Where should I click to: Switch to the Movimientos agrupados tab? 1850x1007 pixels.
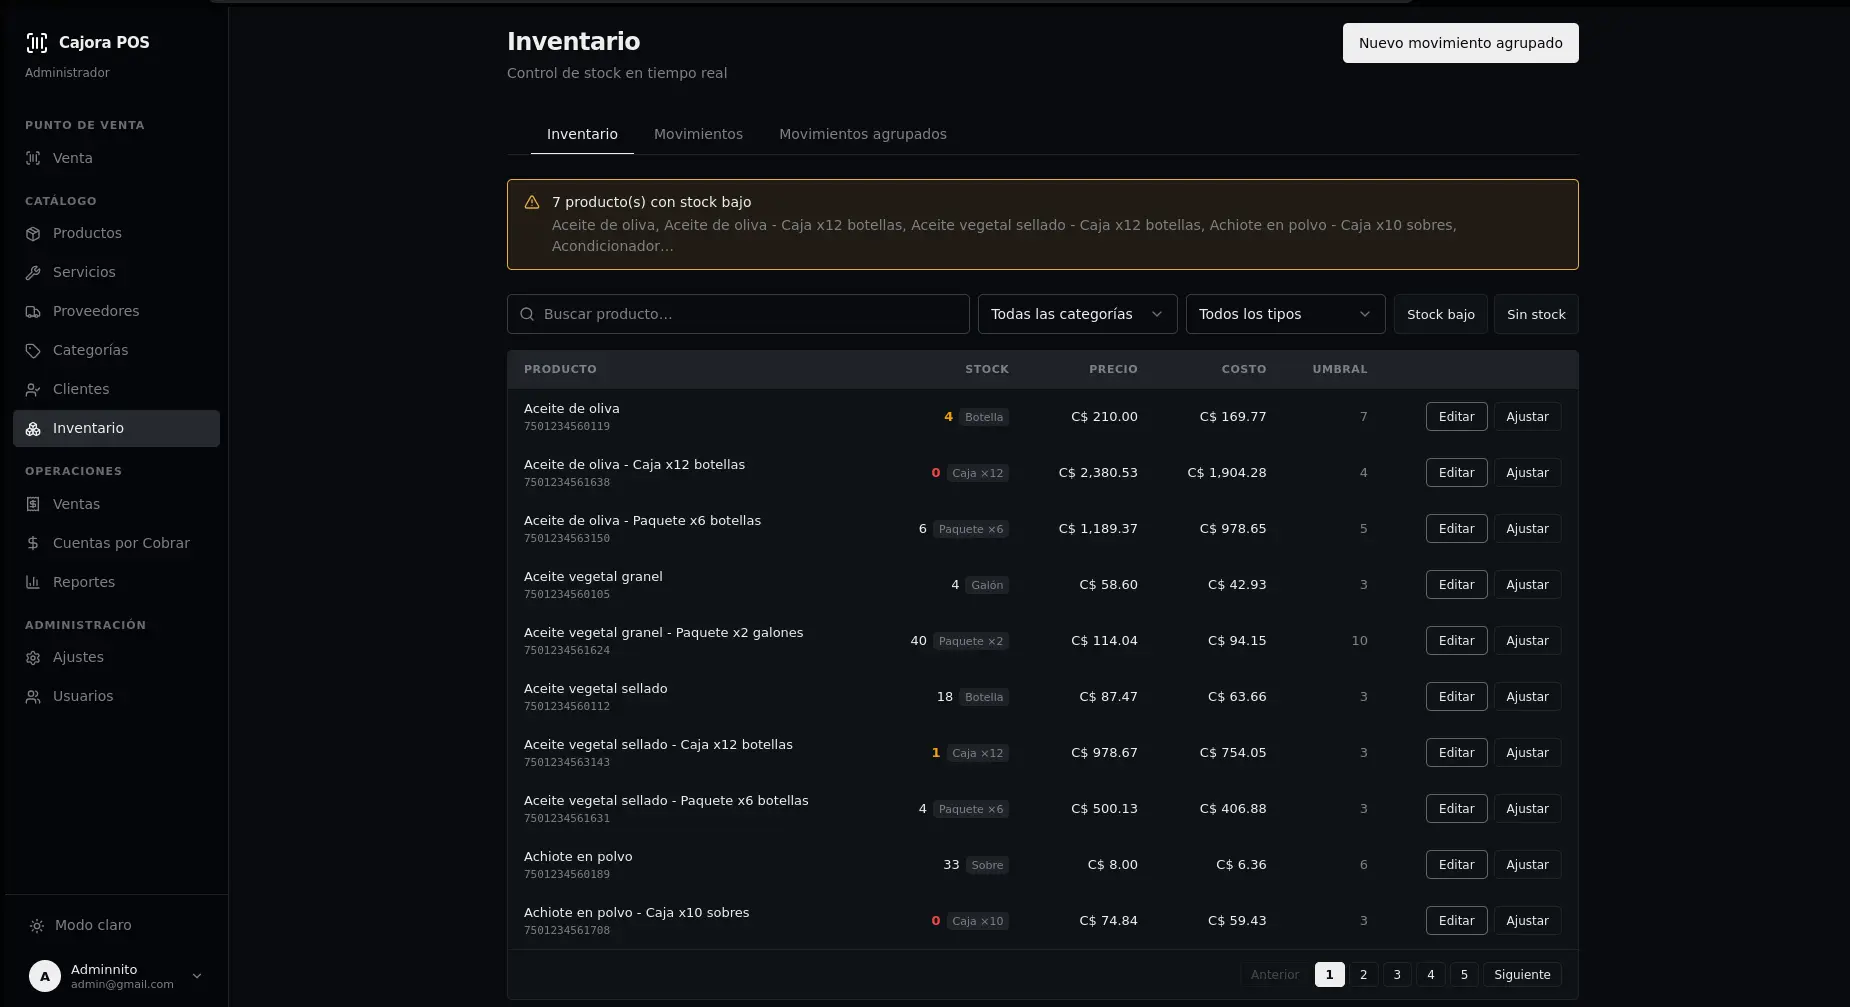click(863, 134)
